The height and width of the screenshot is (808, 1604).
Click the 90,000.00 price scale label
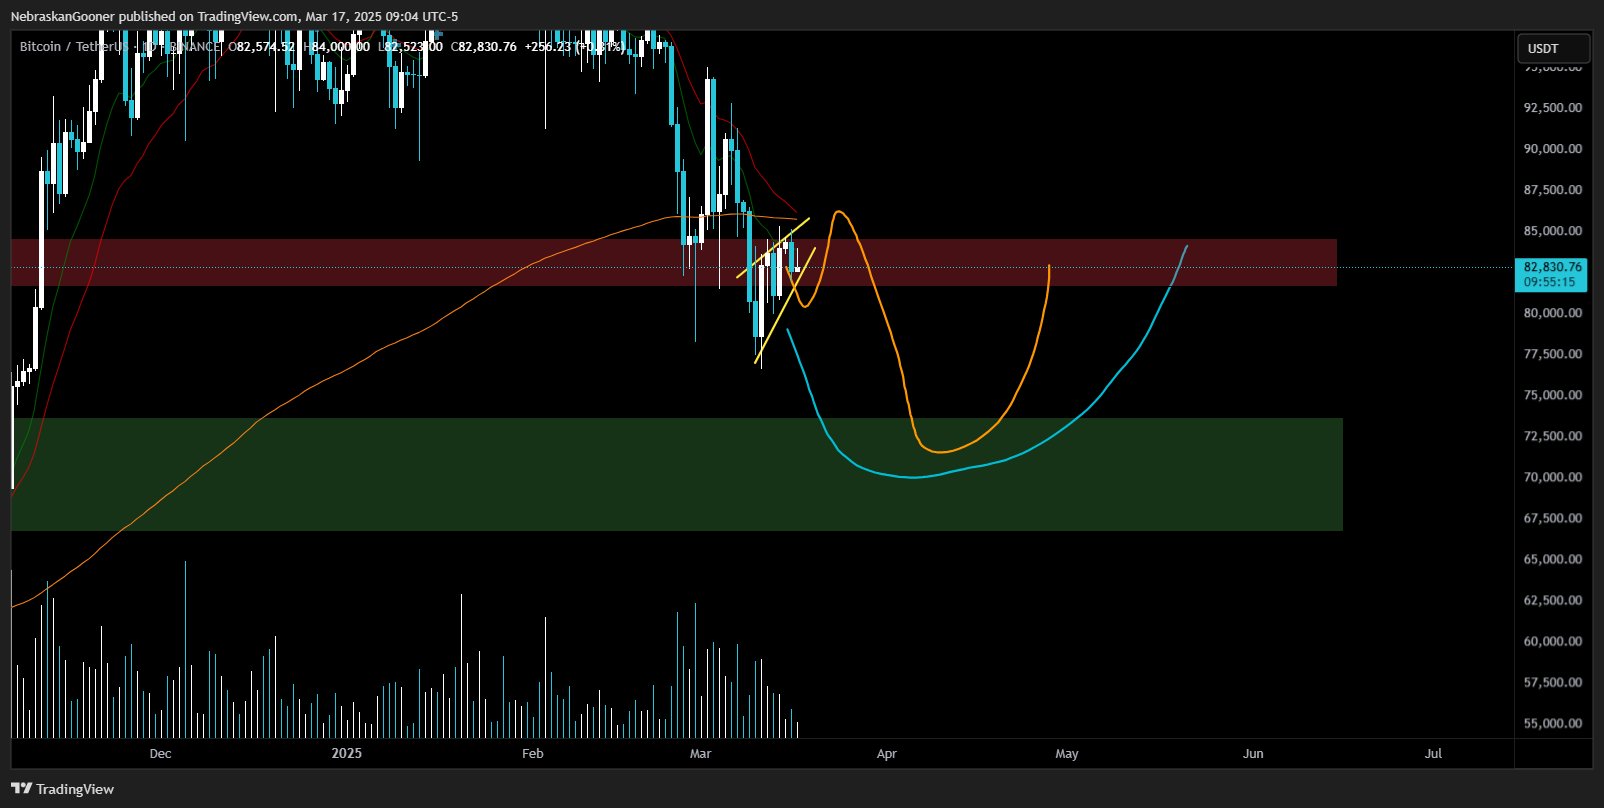[1552, 149]
